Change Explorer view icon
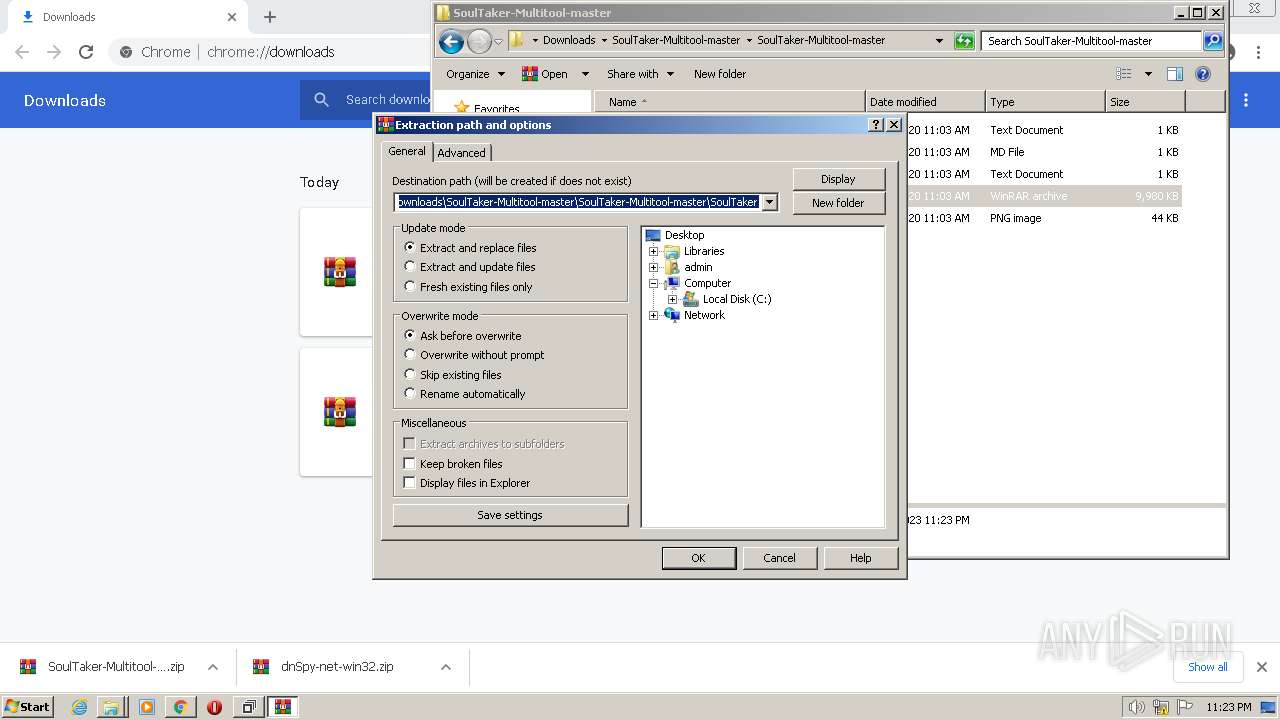This screenshot has height=720, width=1280. [1124, 74]
